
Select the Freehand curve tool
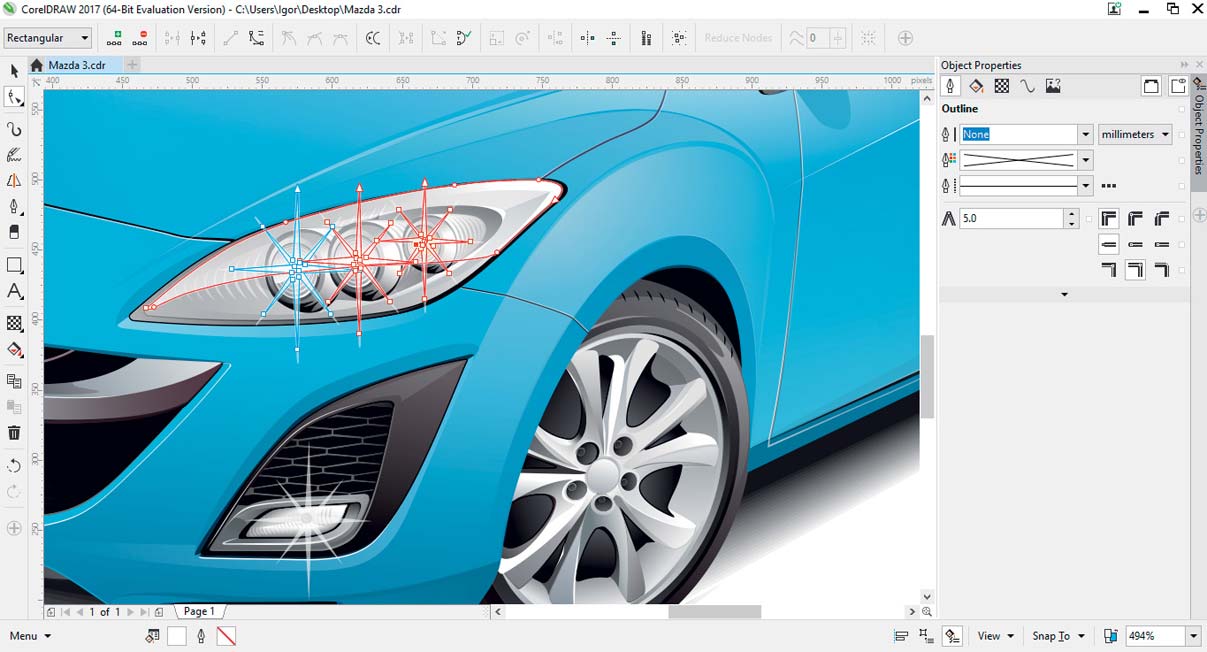point(14,129)
